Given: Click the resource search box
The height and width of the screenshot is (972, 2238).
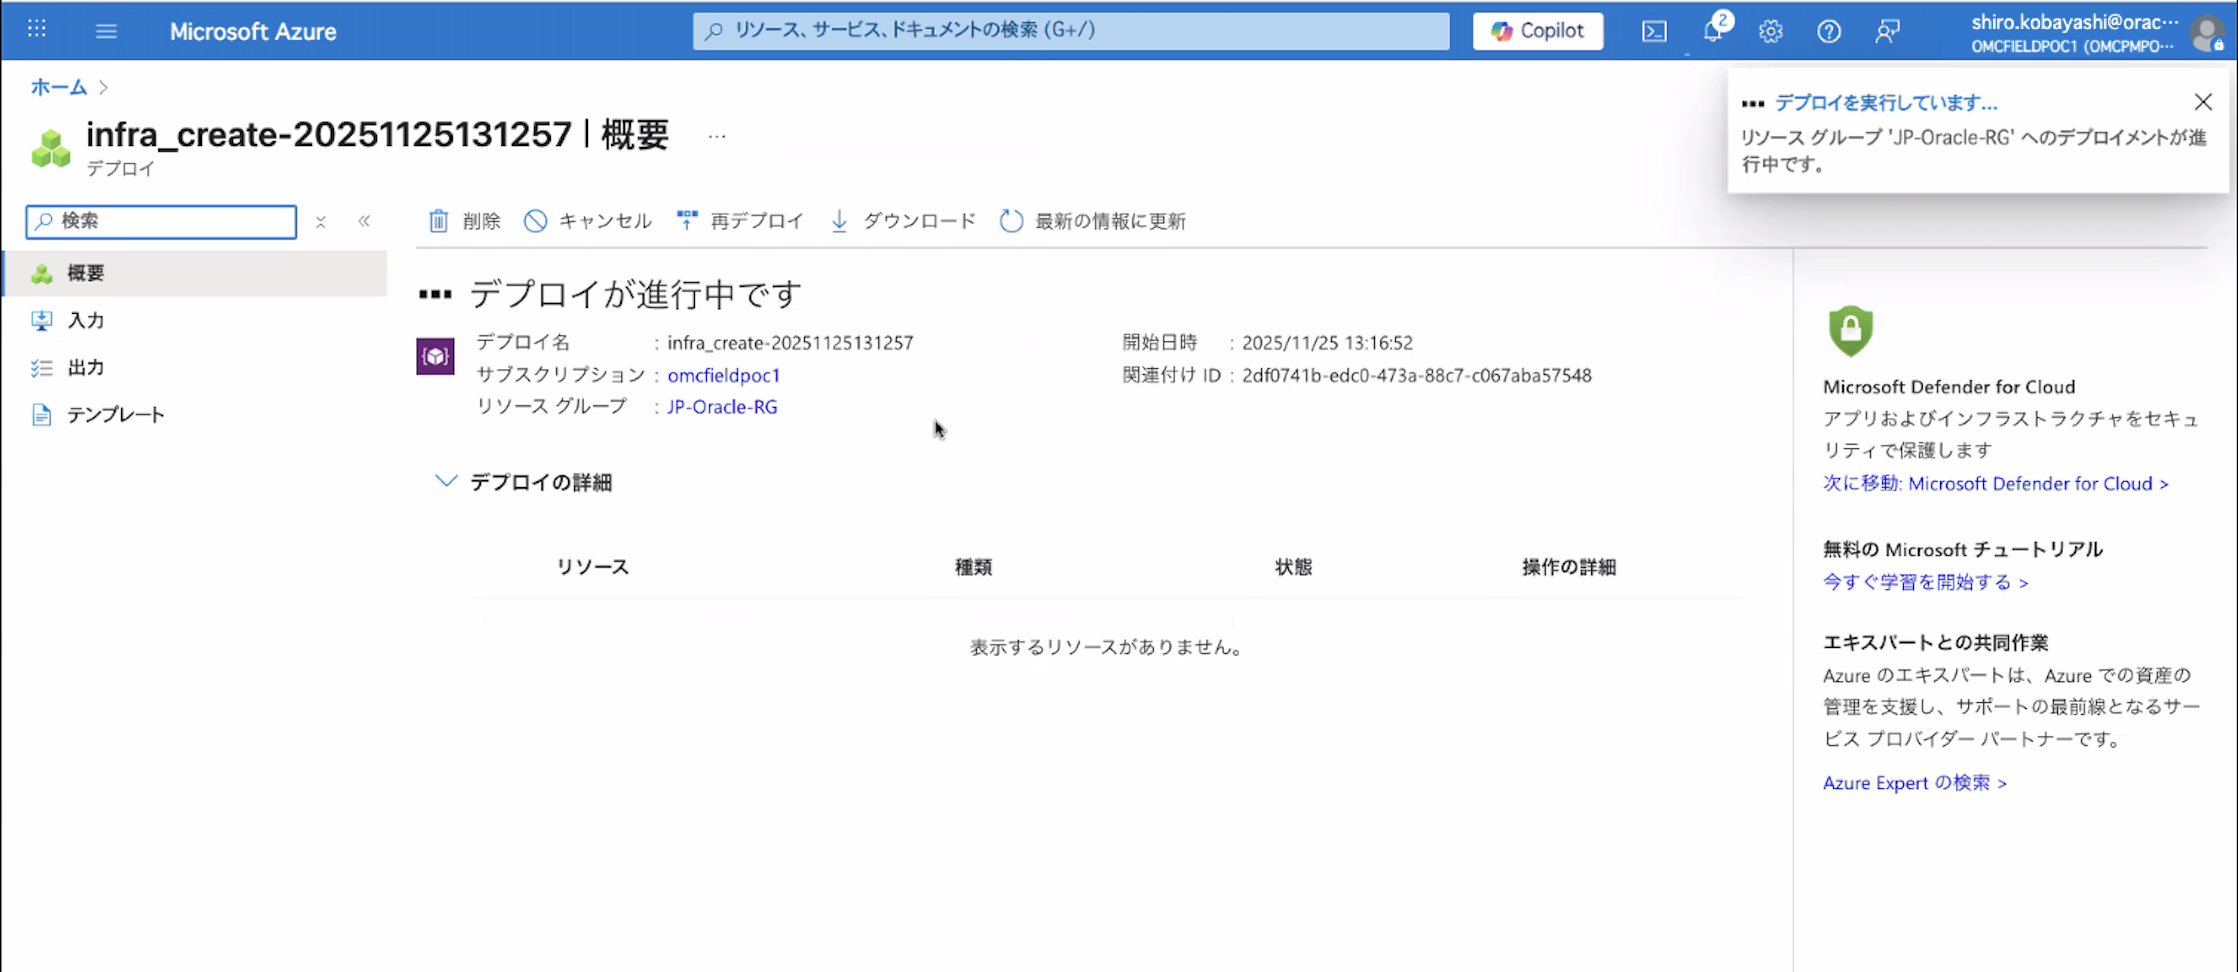Looking at the screenshot, I should coord(1068,31).
